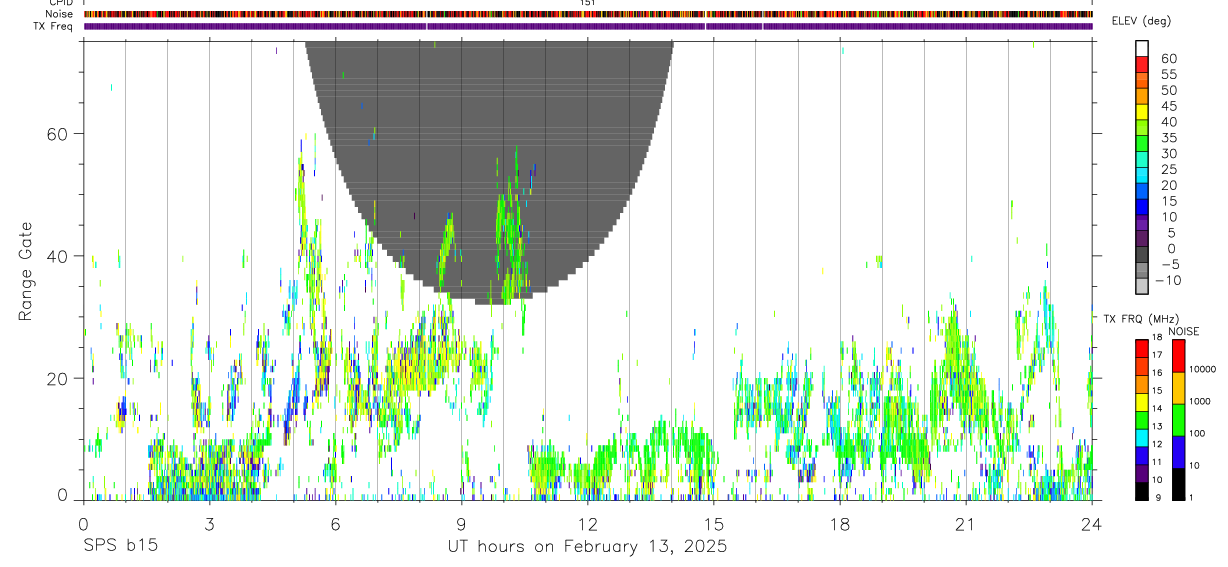Click the "100" value on NOISE legend
Viewport: 1228px width, 567px height.
(1198, 433)
